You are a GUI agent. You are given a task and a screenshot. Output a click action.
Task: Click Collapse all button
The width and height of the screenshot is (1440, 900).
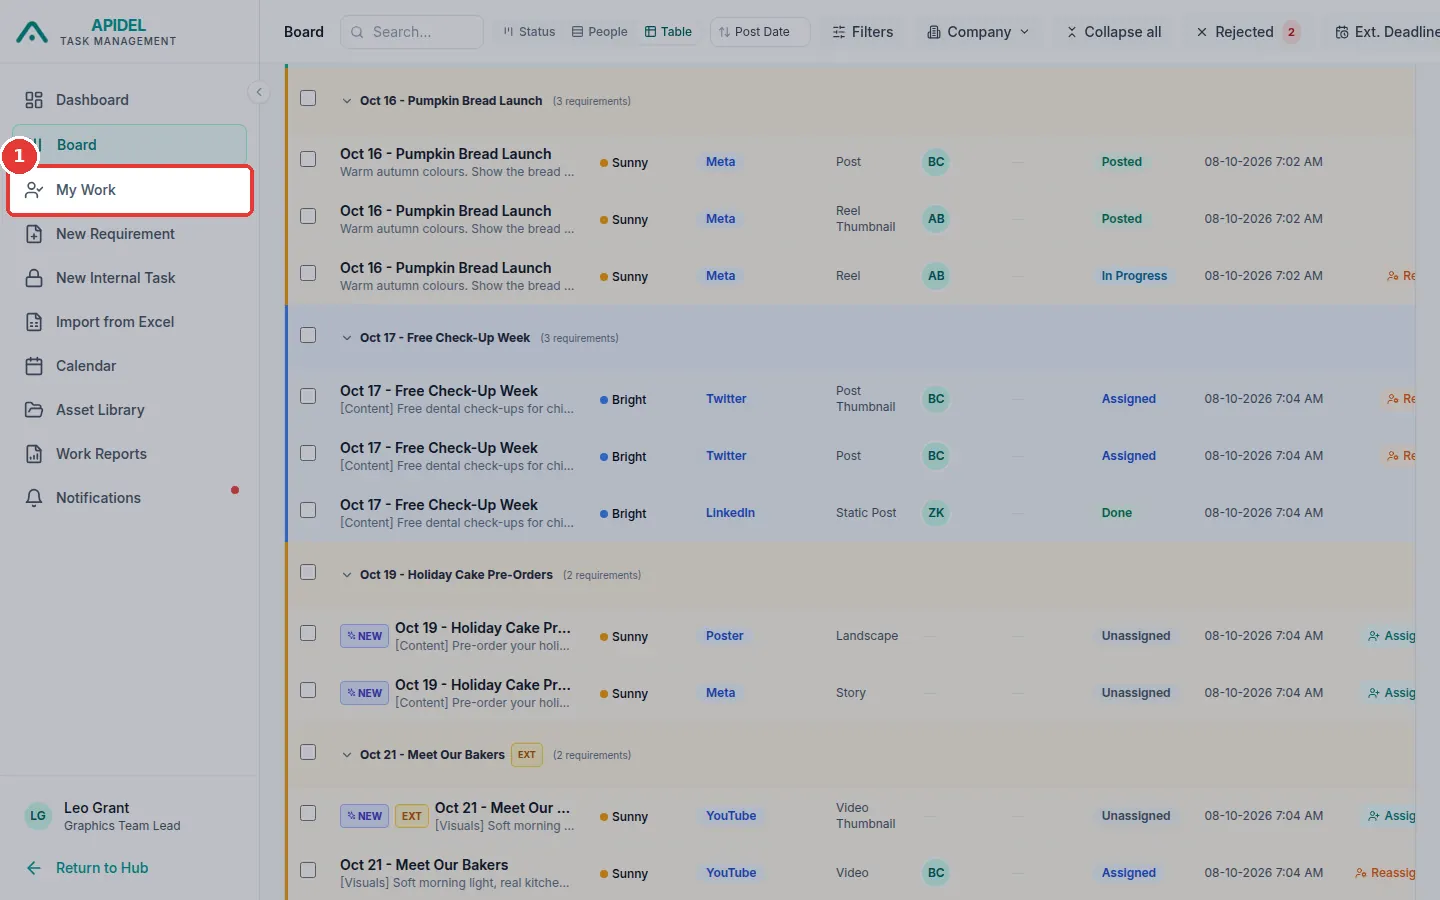point(1113,32)
